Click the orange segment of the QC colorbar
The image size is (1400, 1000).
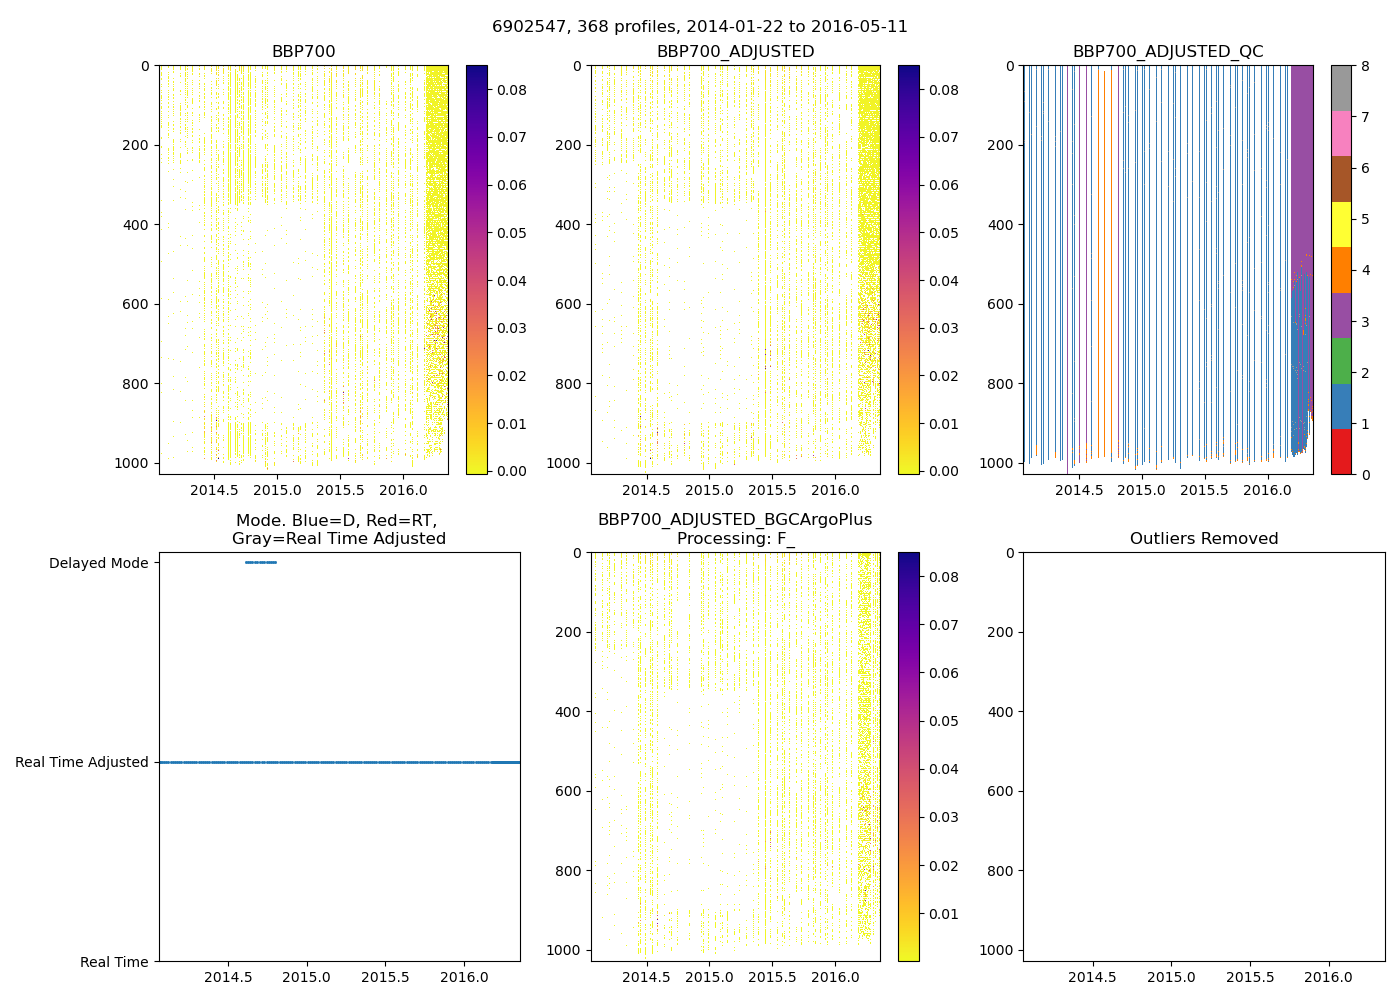click(1341, 270)
